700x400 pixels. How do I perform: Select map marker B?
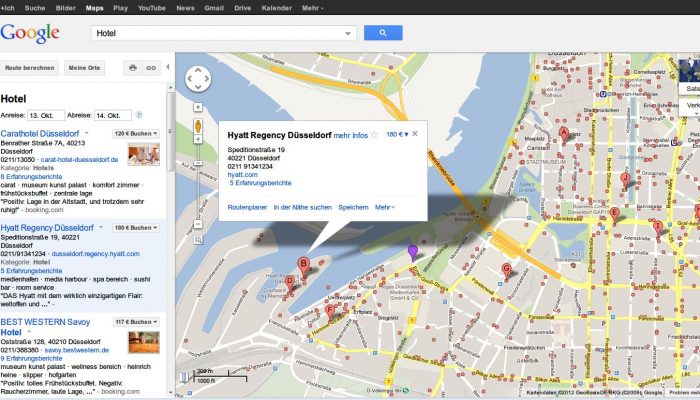tap(304, 265)
